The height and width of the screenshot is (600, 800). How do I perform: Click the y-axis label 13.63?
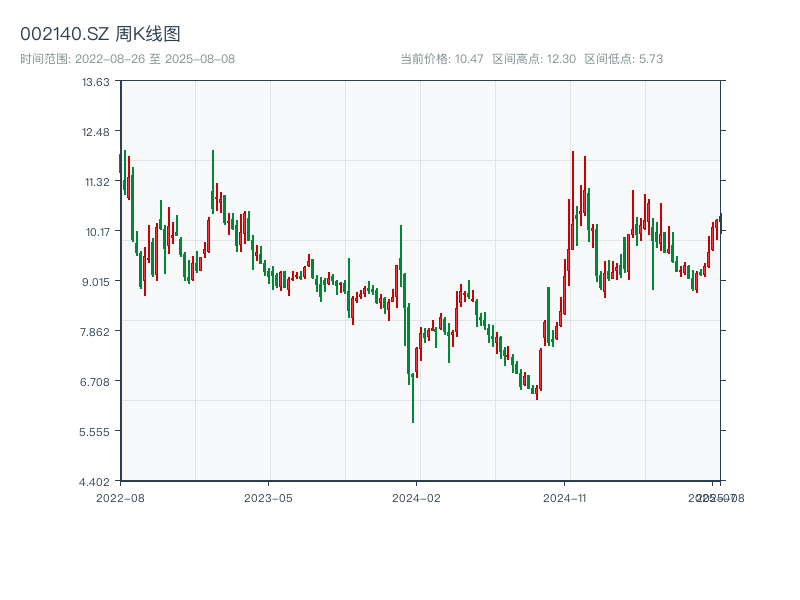coord(95,82)
